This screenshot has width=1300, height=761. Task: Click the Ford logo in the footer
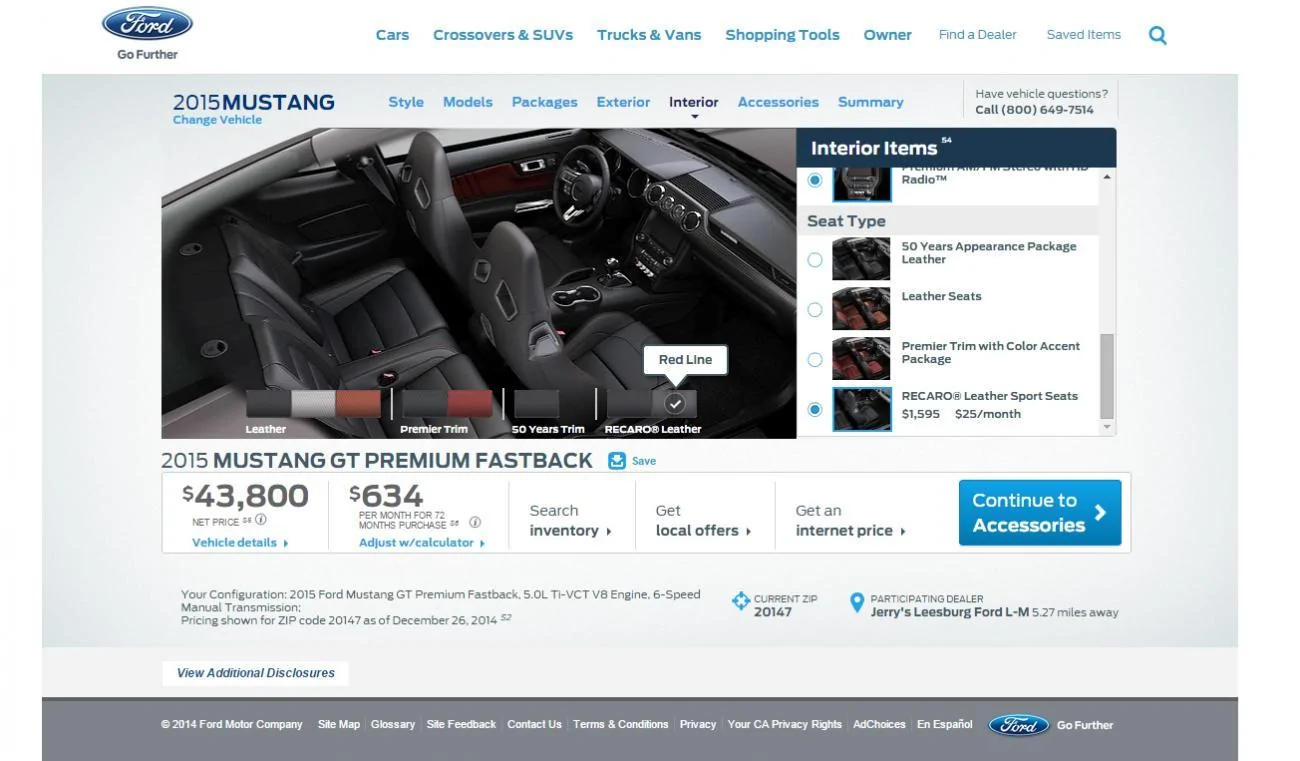(x=1019, y=725)
